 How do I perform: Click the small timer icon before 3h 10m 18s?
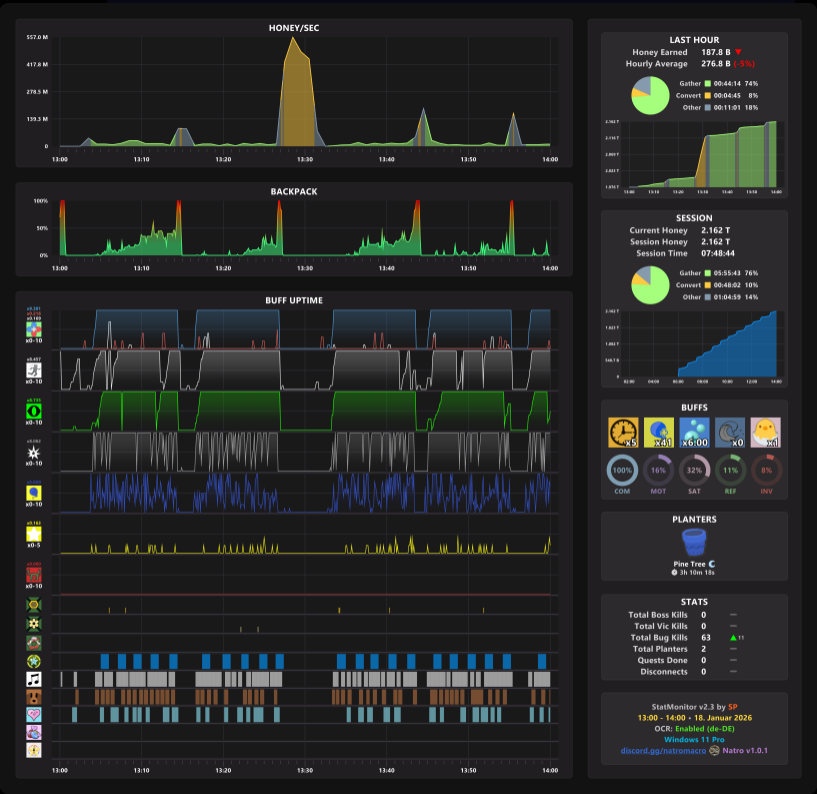tap(674, 573)
